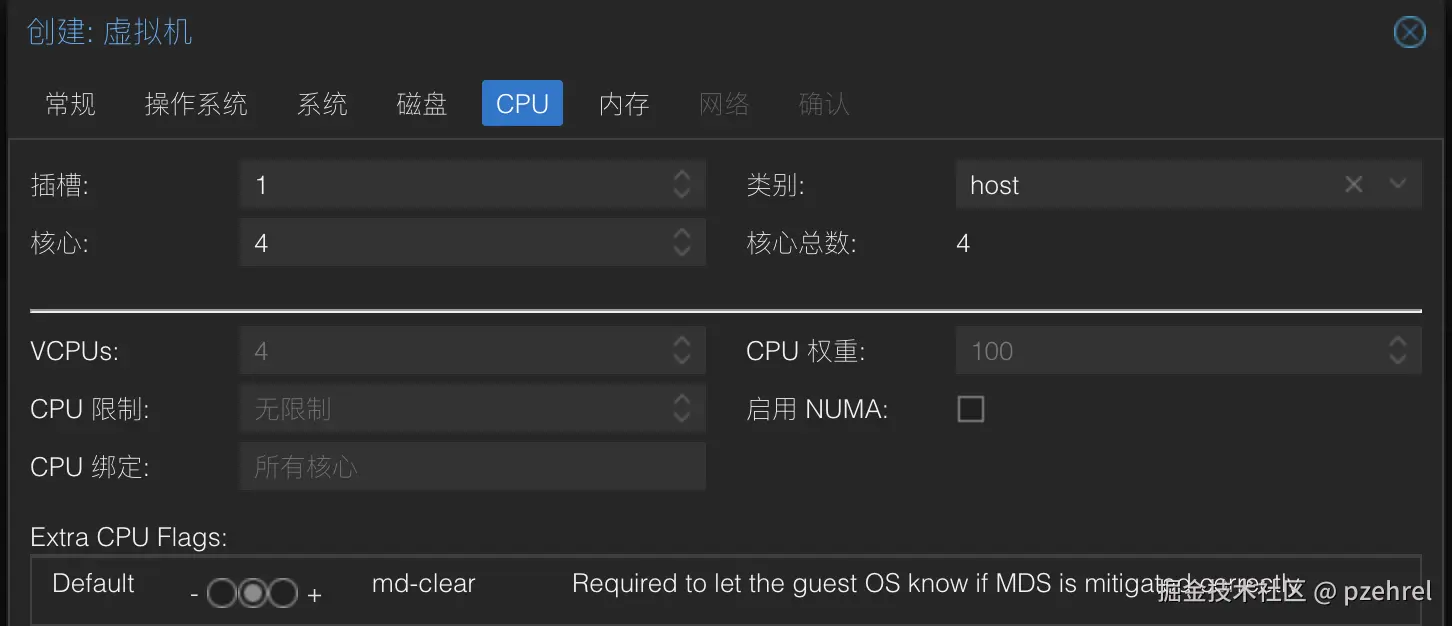
Task: Click the down spinner on CPU 权重 field
Action: (1397, 357)
